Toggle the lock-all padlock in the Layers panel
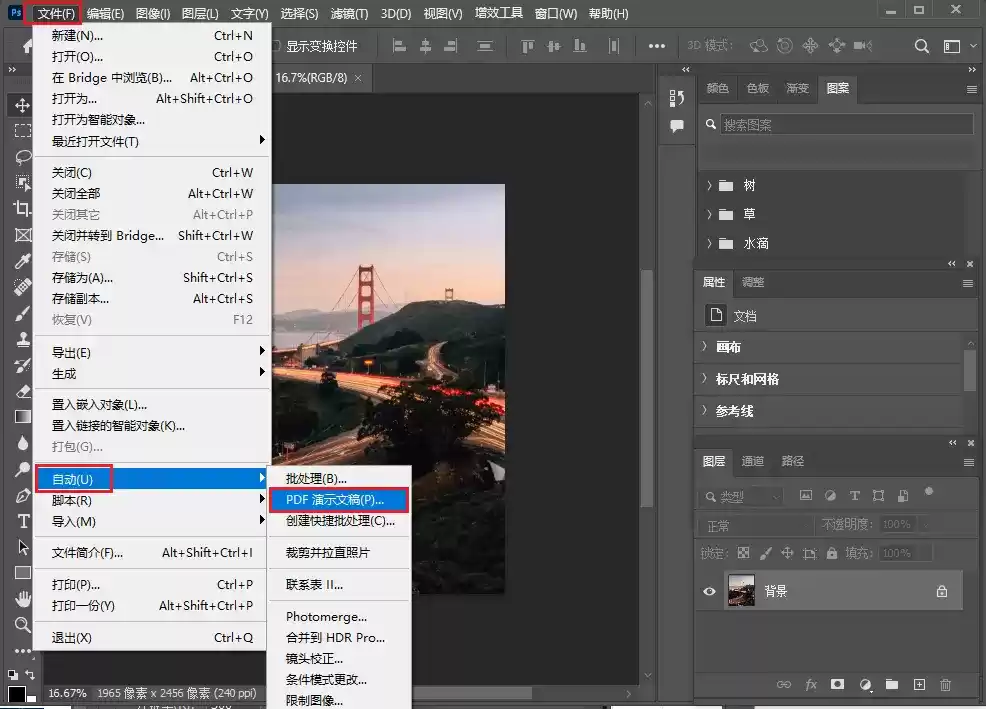The height and width of the screenshot is (709, 986). pos(832,552)
